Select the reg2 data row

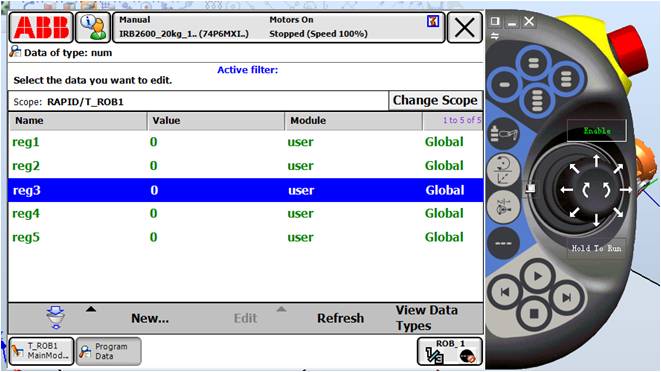246,166
